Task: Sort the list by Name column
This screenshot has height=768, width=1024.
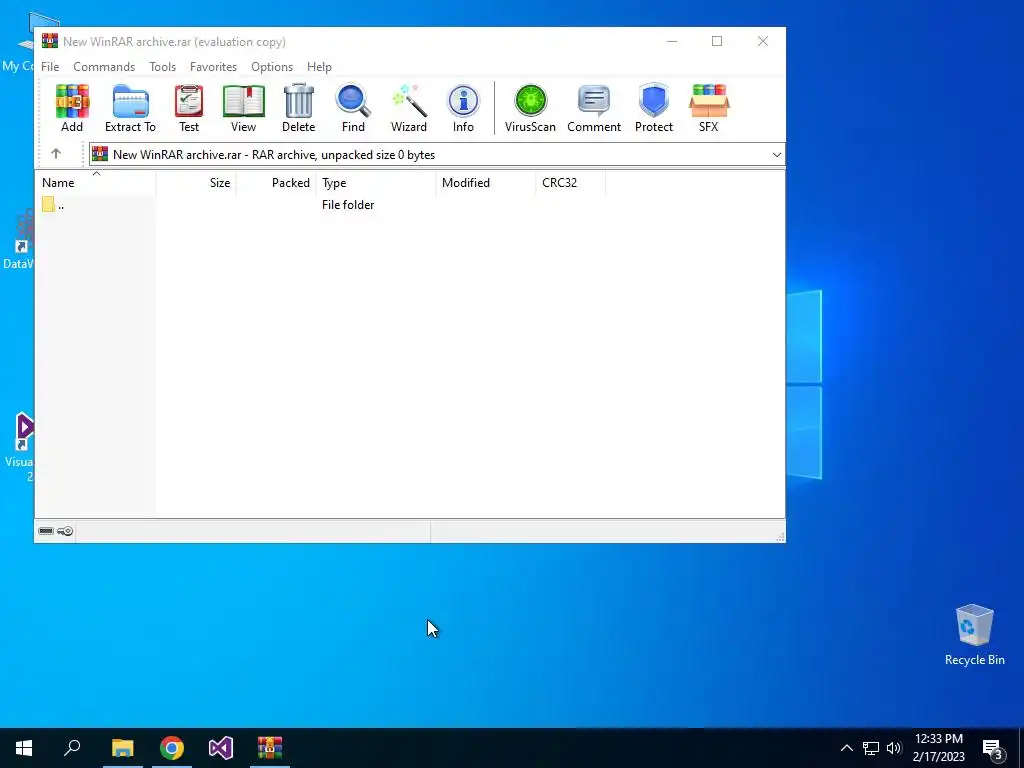Action: coord(95,183)
